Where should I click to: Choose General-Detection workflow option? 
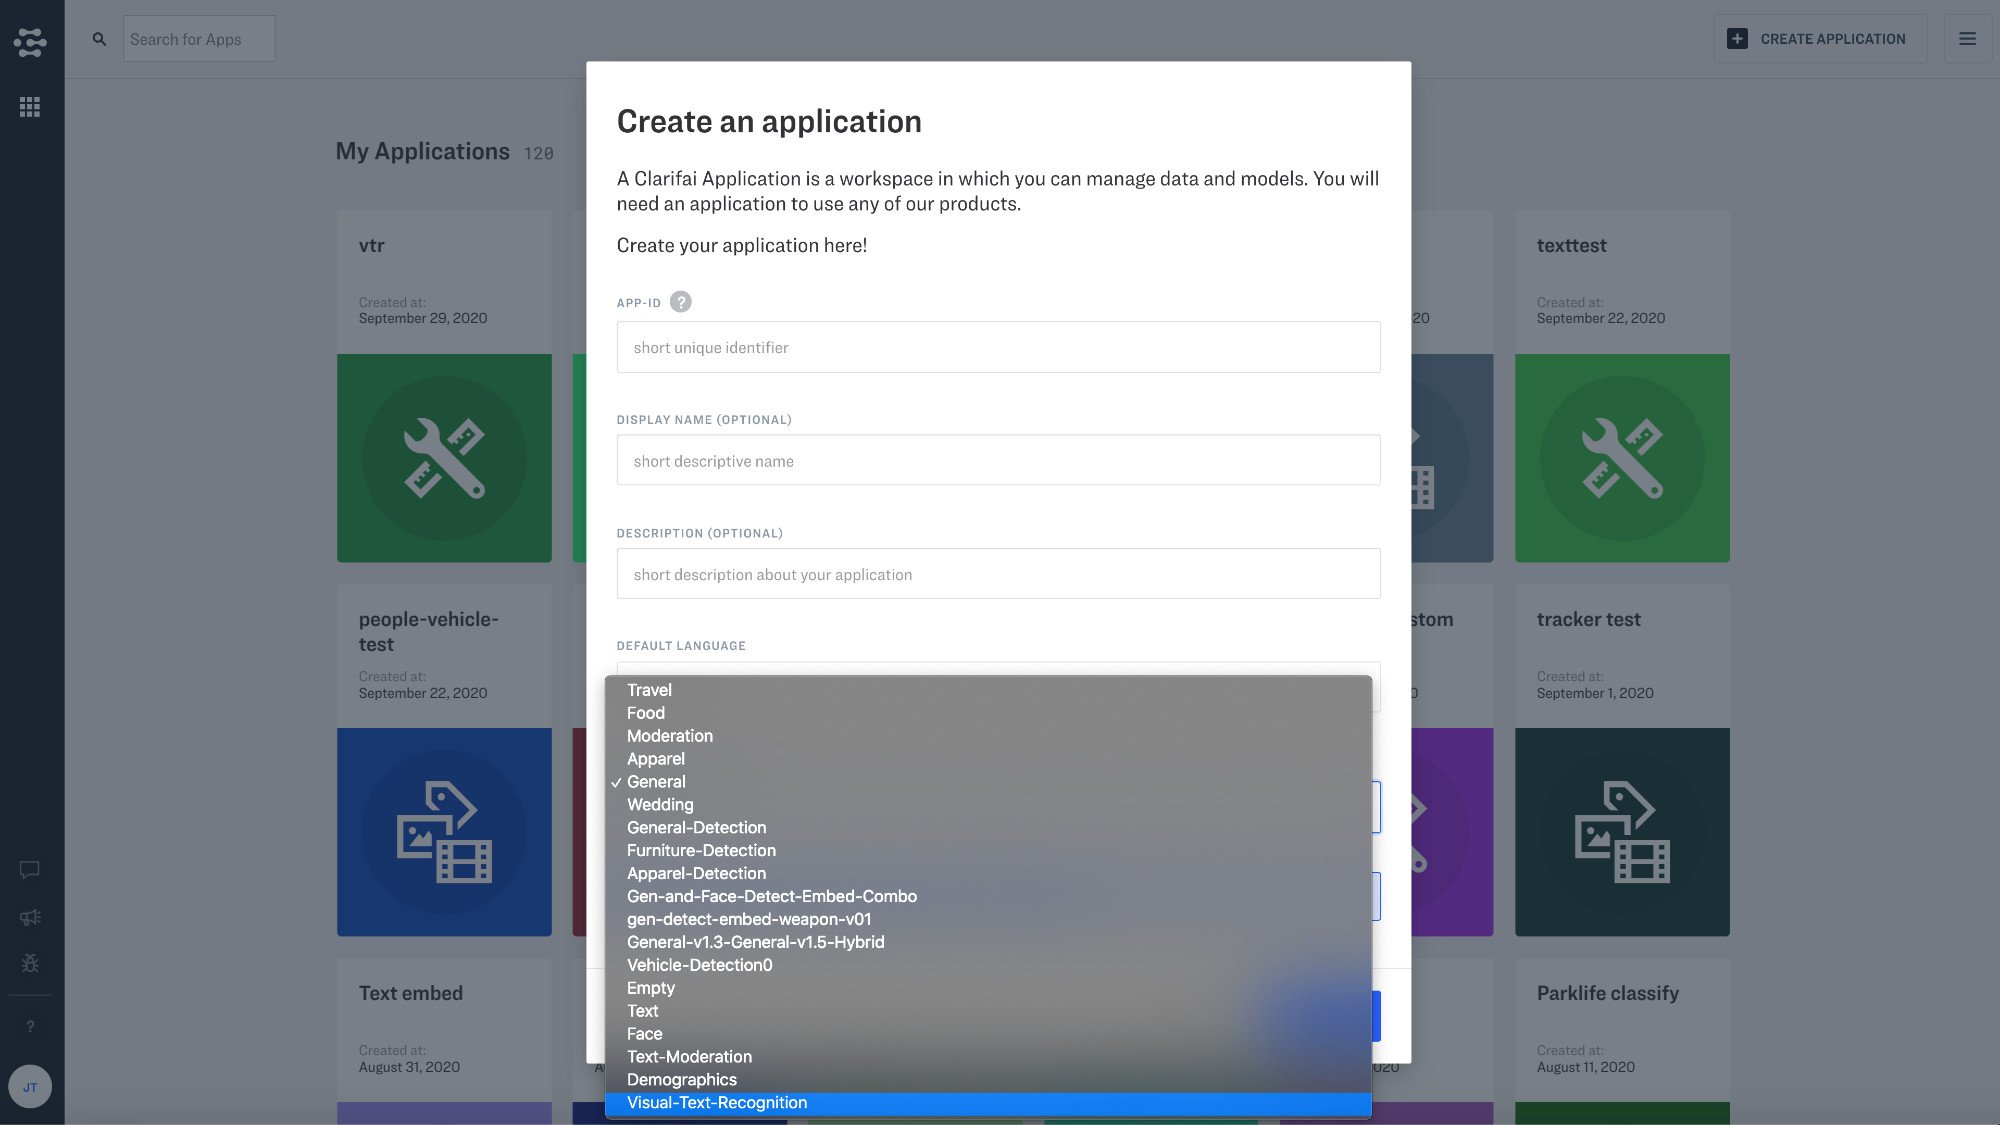tap(696, 828)
